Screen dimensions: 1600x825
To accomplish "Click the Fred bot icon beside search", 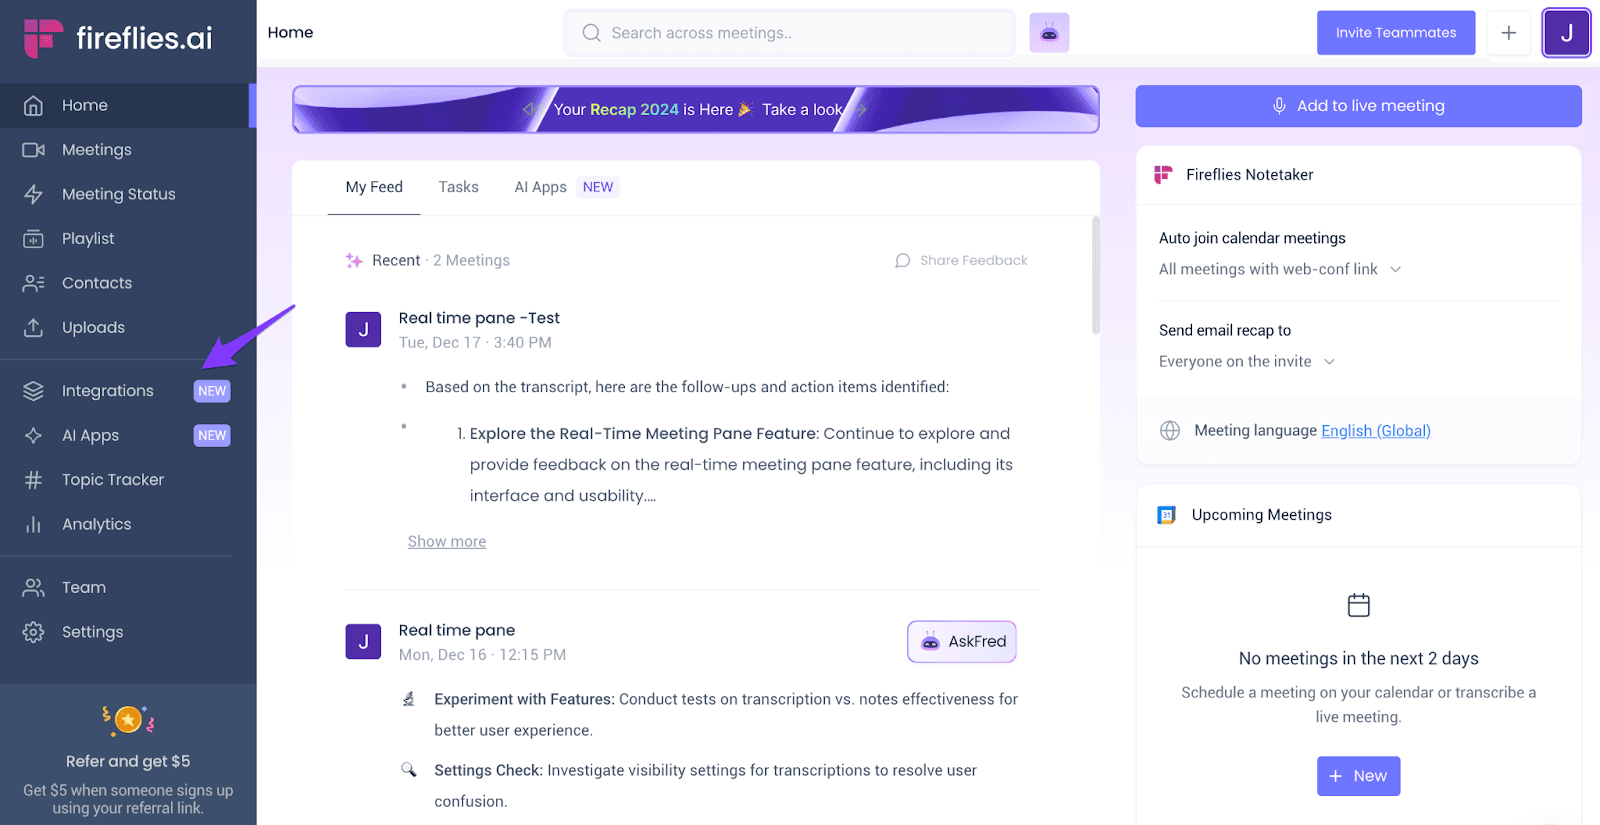I will coord(1049,33).
